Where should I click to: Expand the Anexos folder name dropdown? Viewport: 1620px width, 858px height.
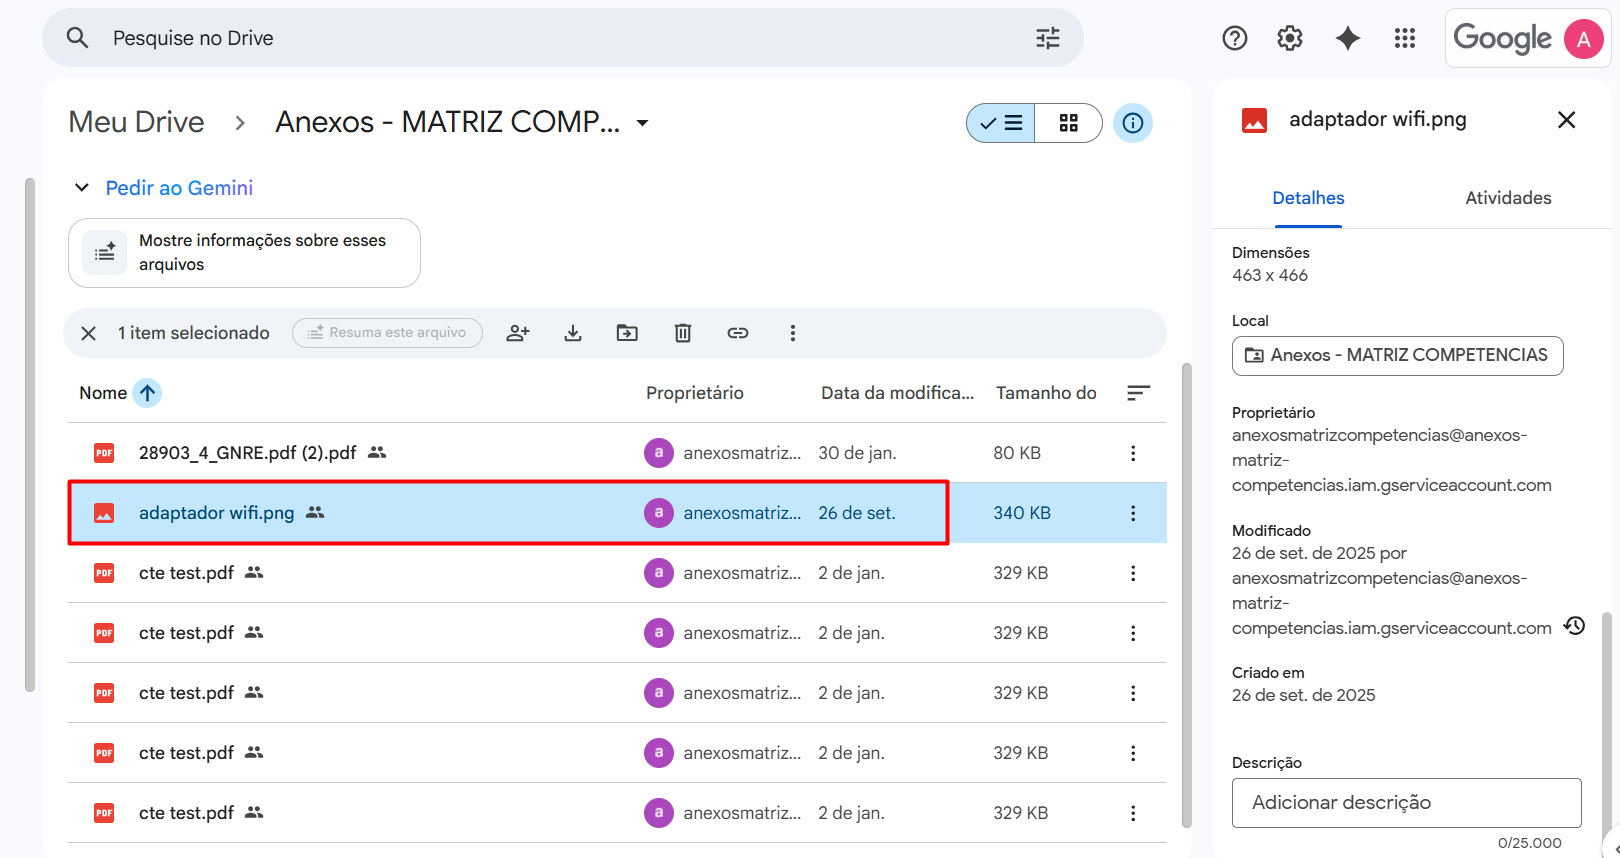coord(643,123)
